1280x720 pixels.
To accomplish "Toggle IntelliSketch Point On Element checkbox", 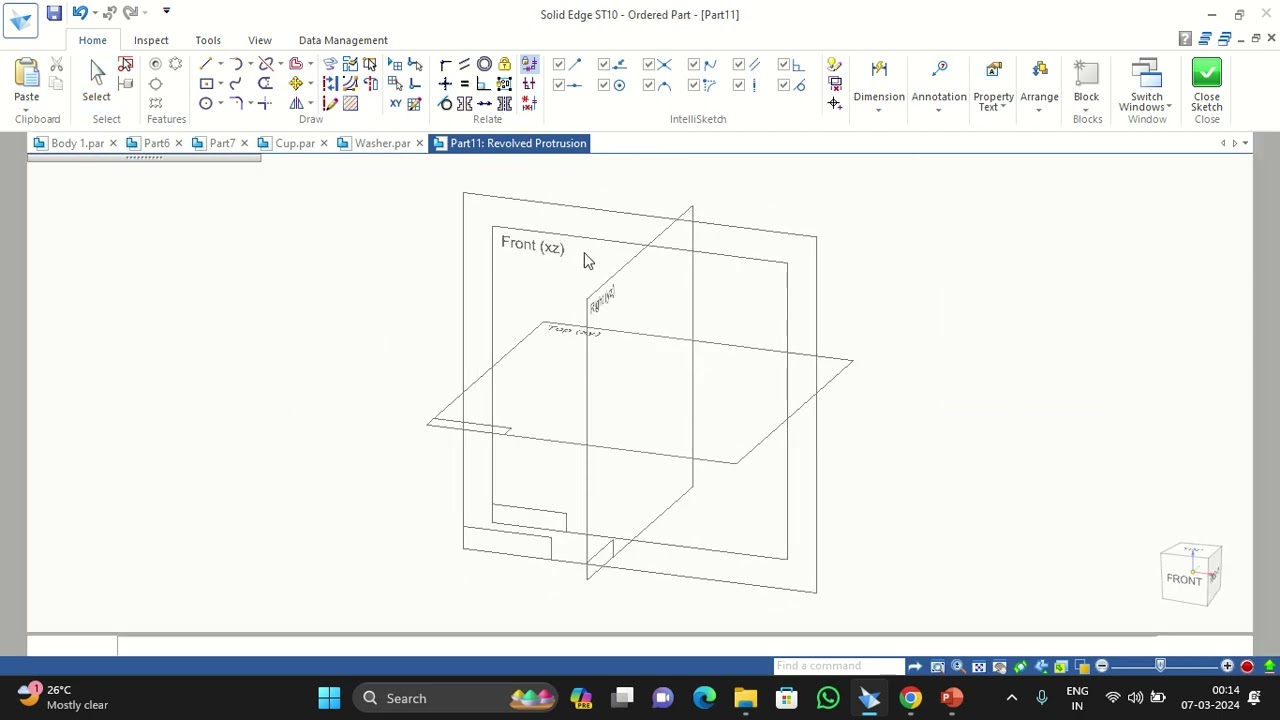I will (604, 64).
